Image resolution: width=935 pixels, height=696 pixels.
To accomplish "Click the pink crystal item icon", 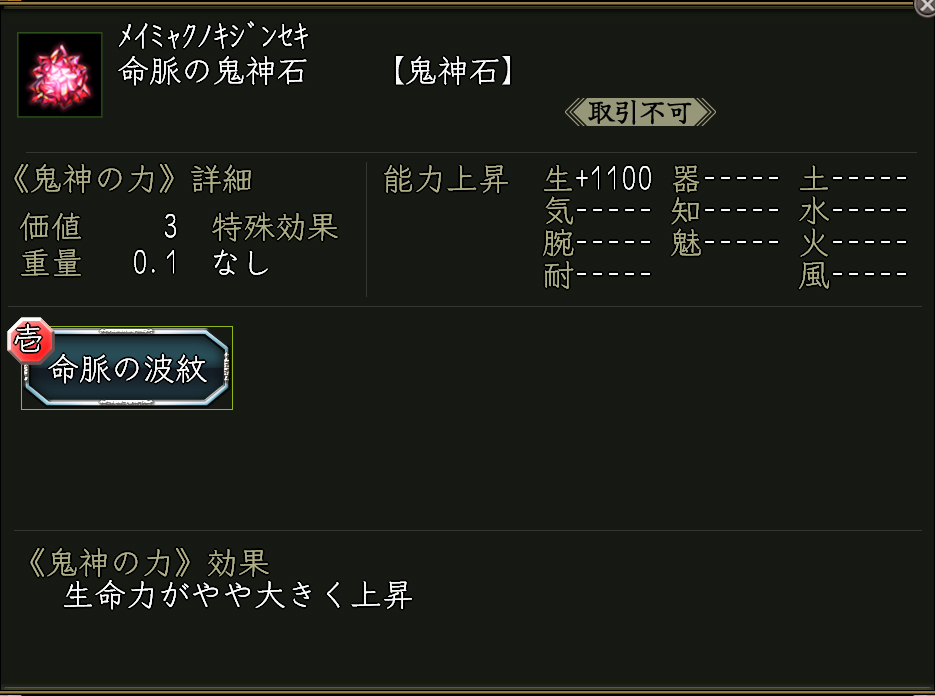I will pos(60,75).
